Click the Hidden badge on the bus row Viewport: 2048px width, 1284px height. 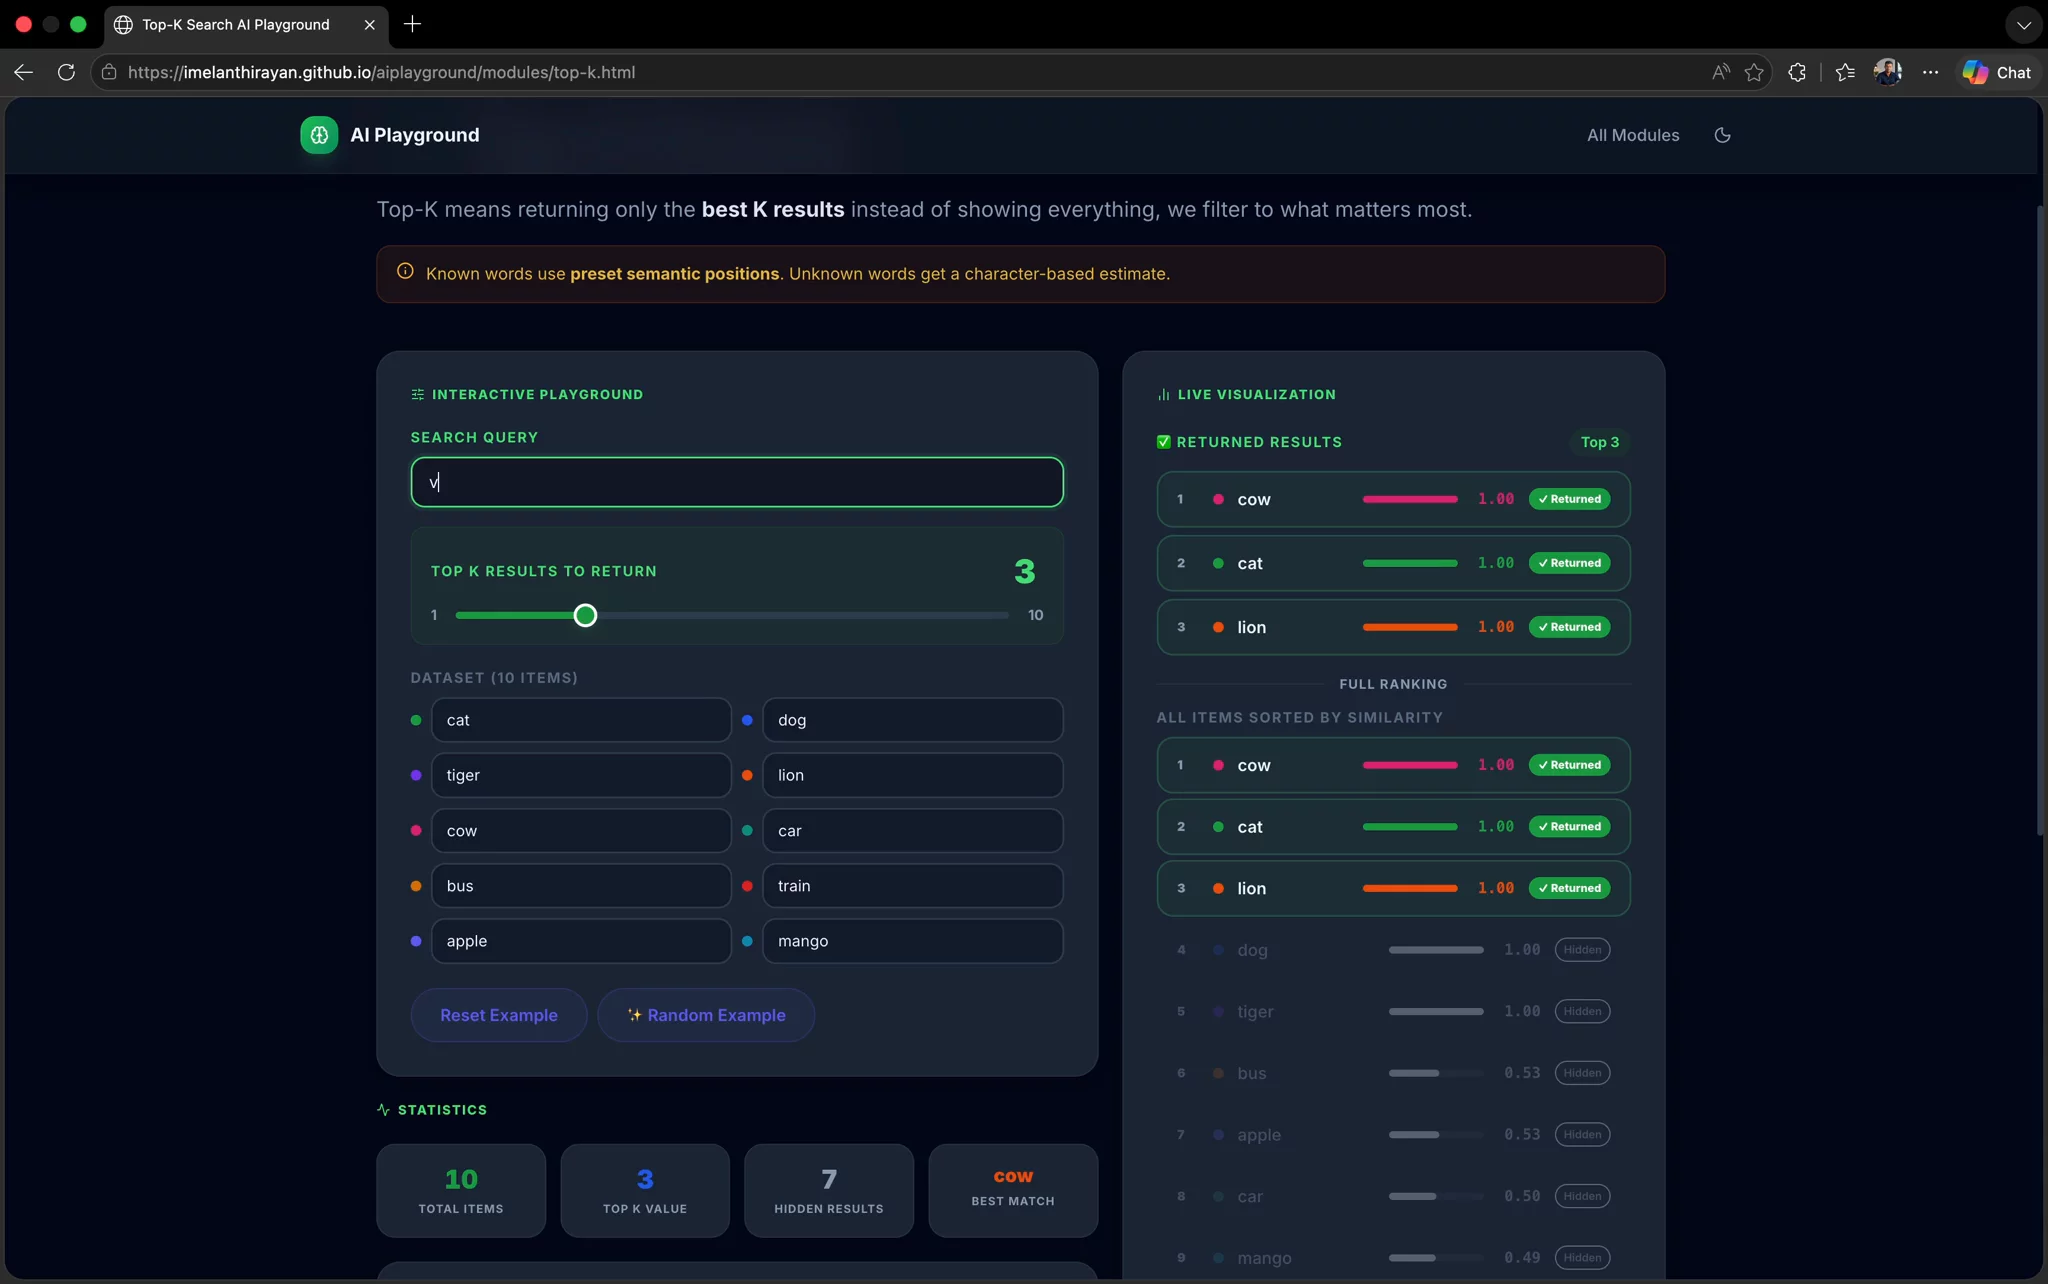point(1582,1073)
